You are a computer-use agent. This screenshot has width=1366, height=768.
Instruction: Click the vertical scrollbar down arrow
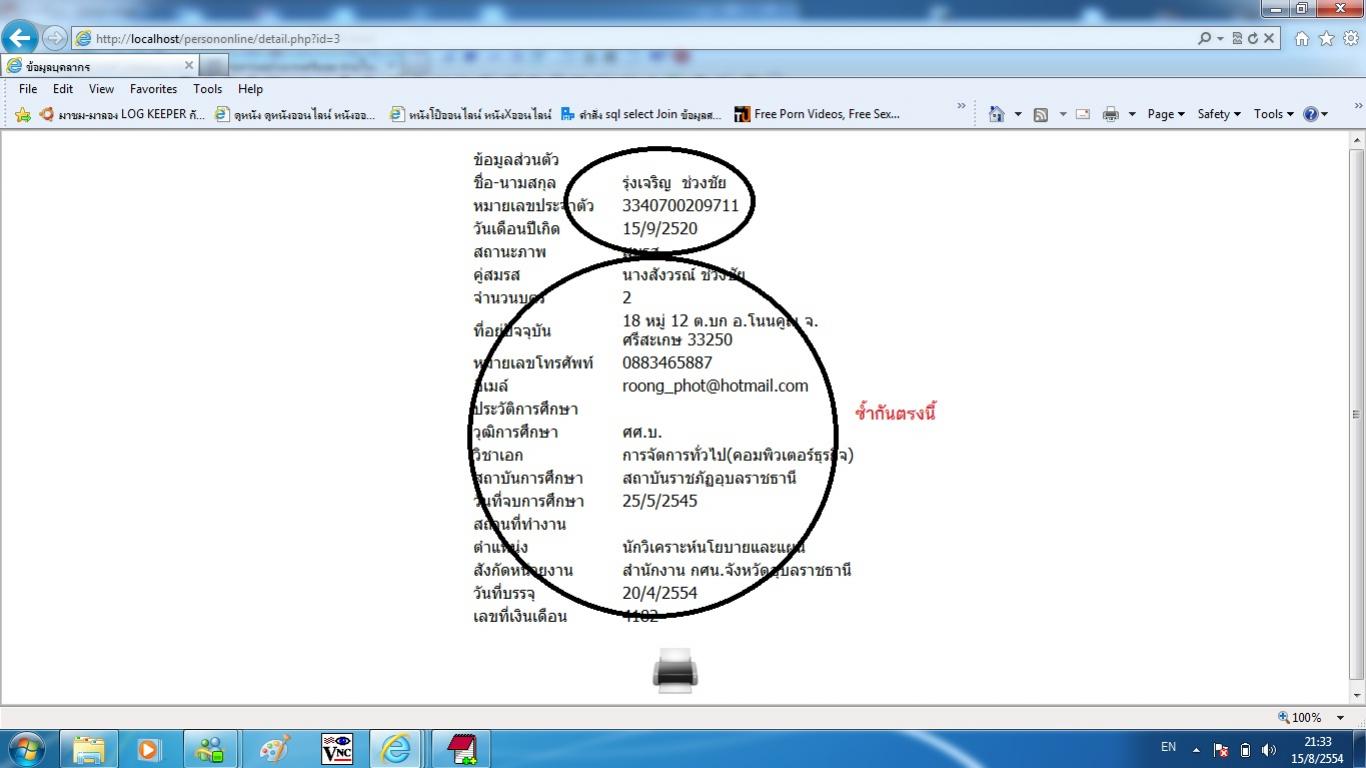coord(1357,696)
